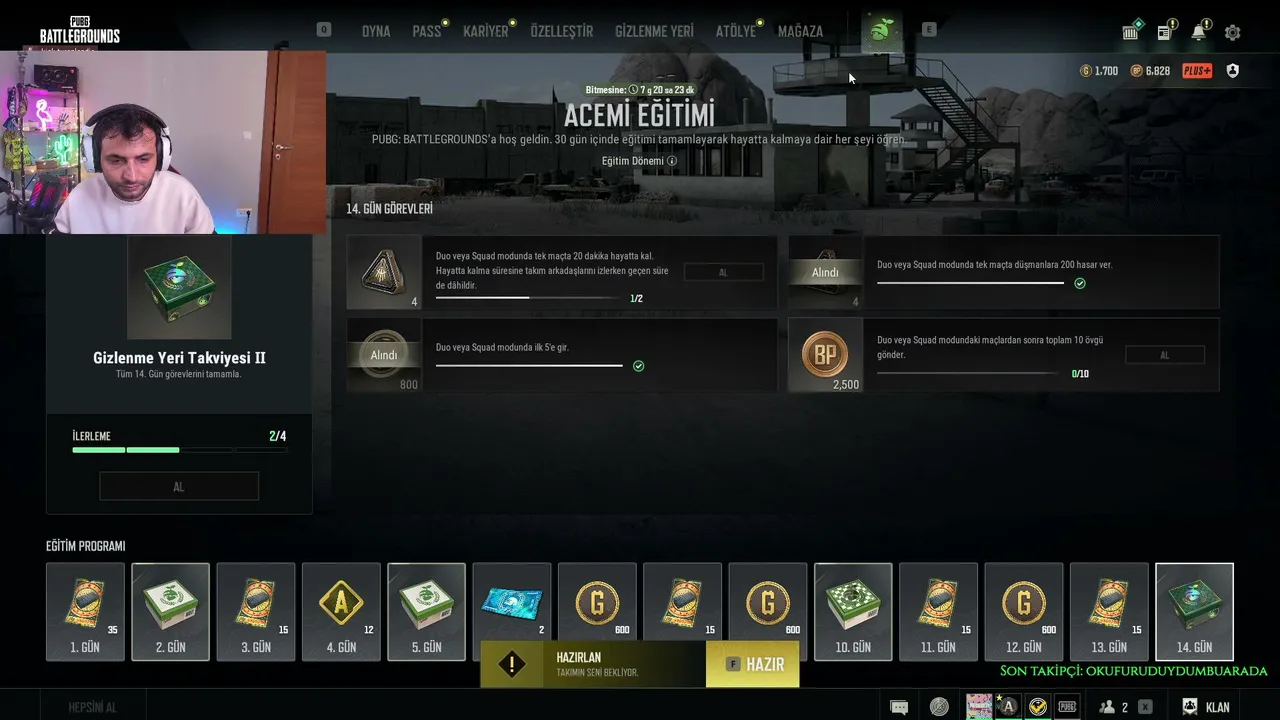Click AL button for 20-minute survival mission
This screenshot has height=720, width=1280.
(723, 272)
